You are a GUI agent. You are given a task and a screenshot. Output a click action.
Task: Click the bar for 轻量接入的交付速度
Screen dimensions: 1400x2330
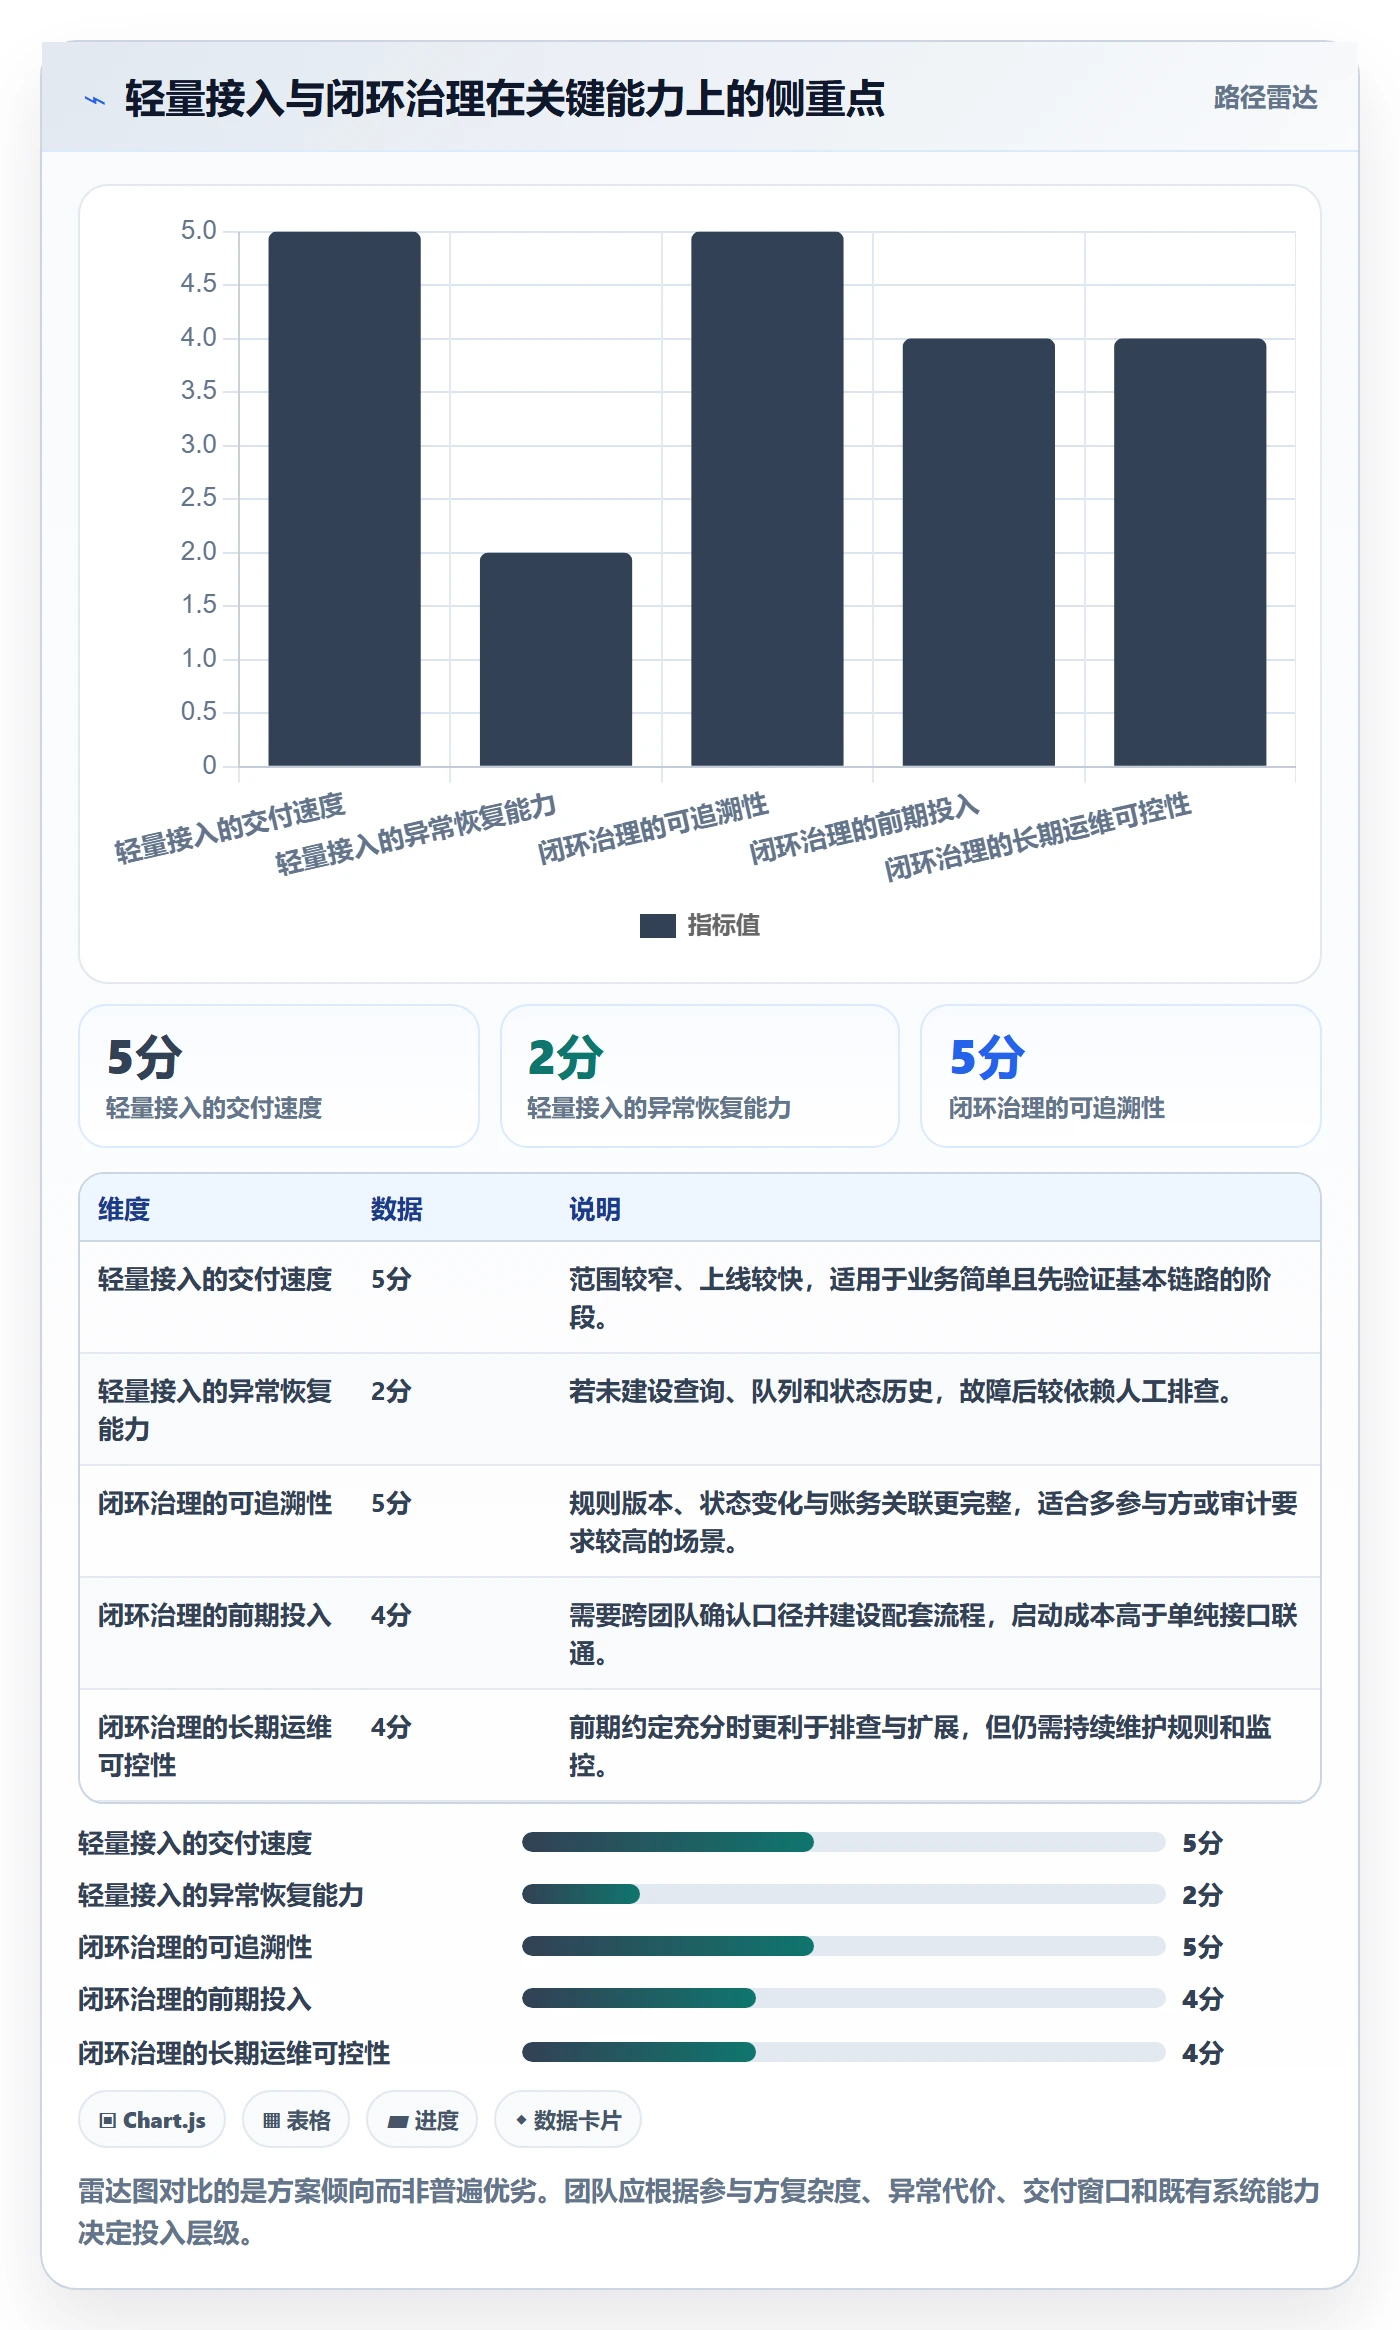(x=344, y=499)
